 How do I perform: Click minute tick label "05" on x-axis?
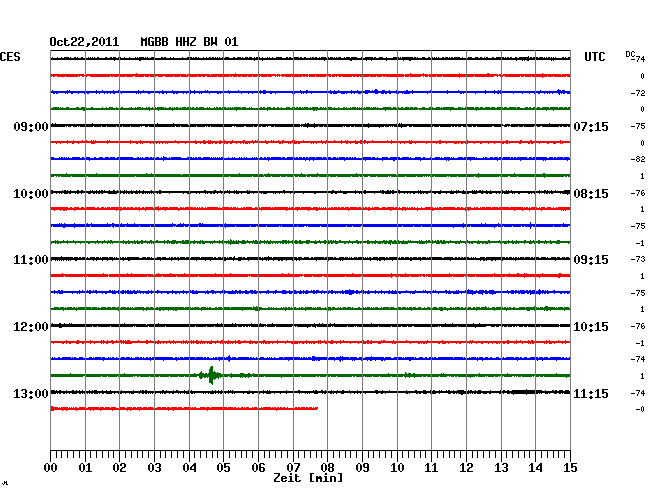point(223,468)
